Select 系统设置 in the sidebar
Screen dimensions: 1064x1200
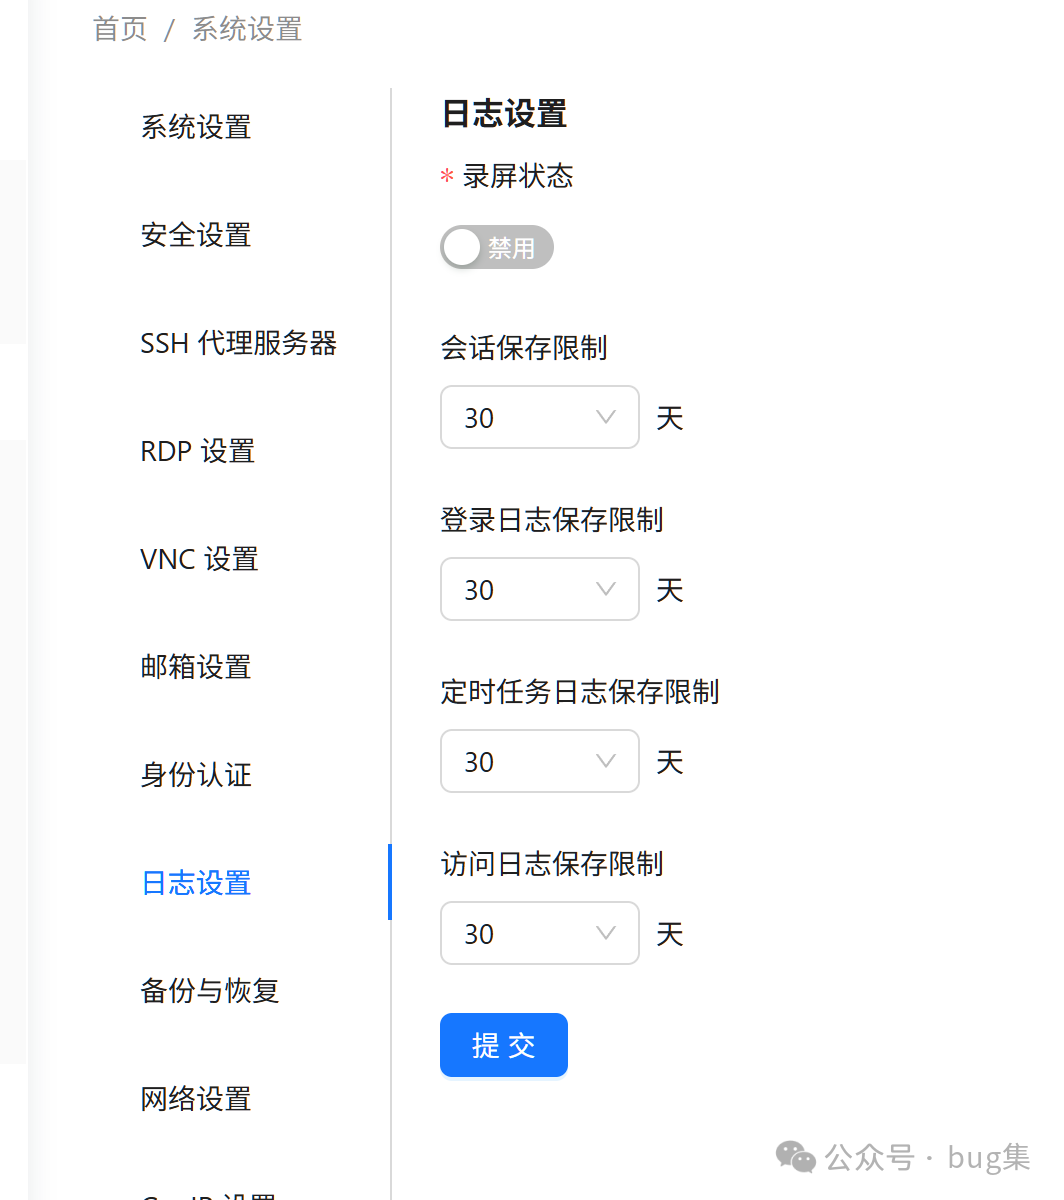(x=196, y=127)
